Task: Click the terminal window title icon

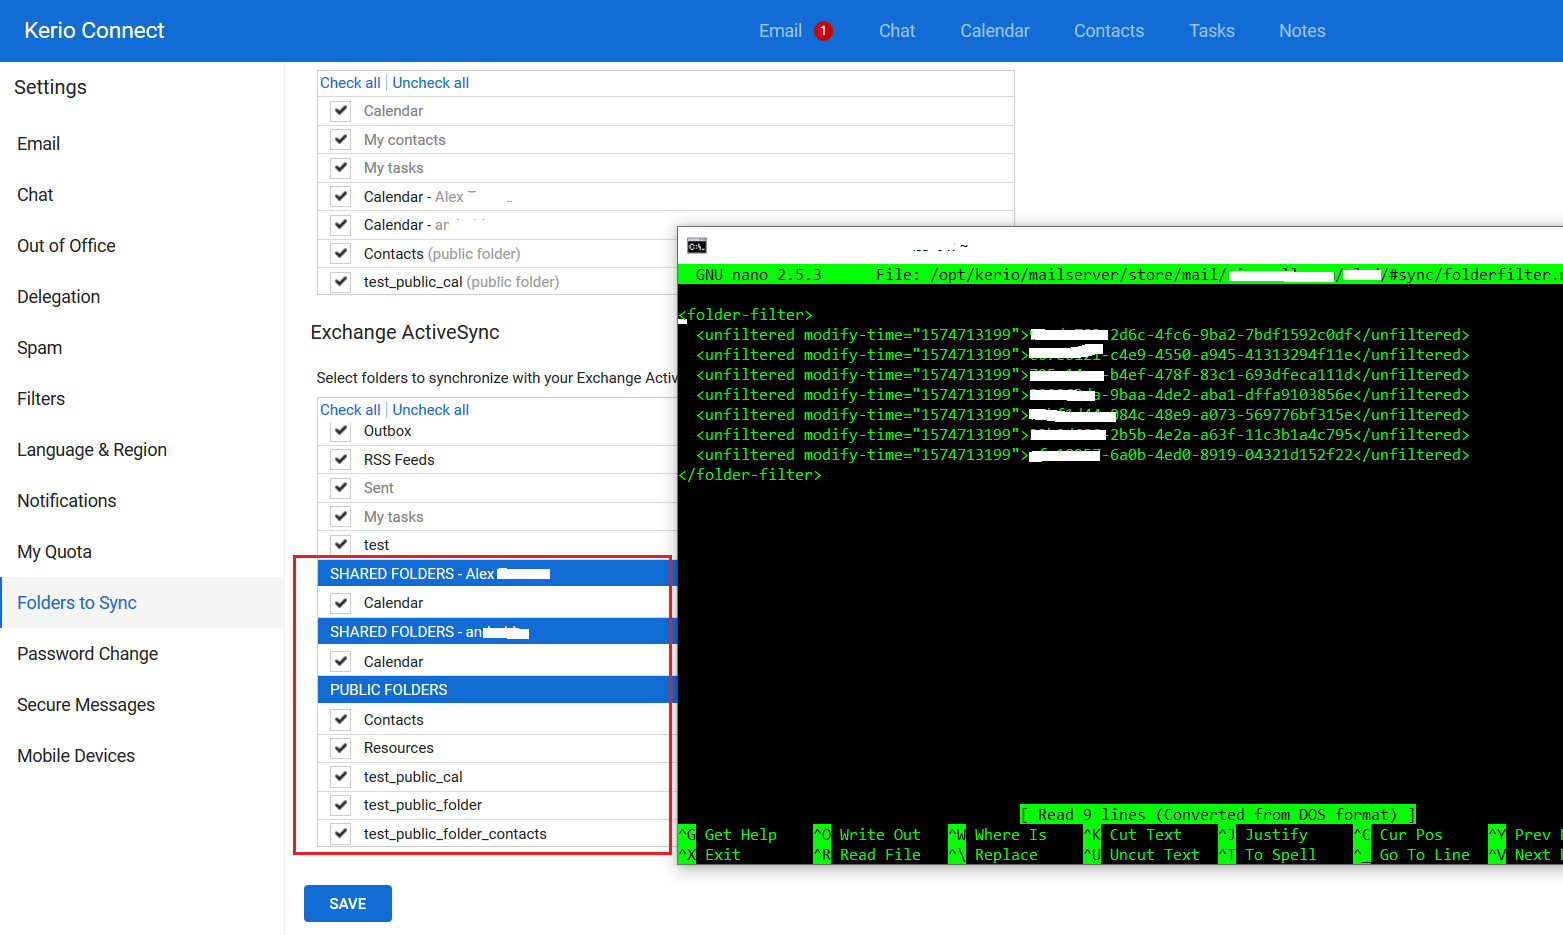Action: tap(697, 246)
